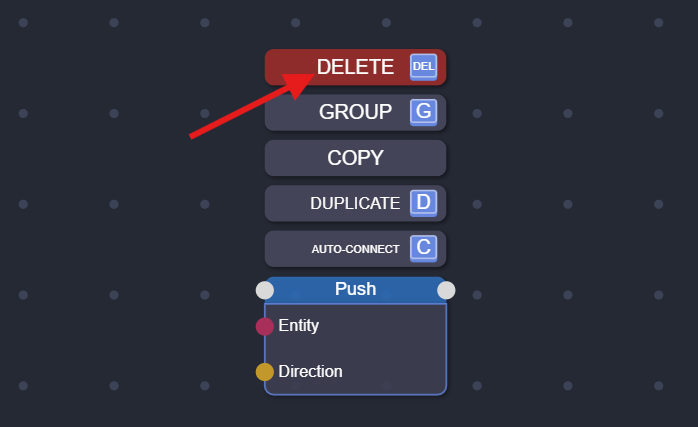The width and height of the screenshot is (698, 427).
Task: Click the Direction label on Push node
Action: pyautogui.click(x=310, y=371)
